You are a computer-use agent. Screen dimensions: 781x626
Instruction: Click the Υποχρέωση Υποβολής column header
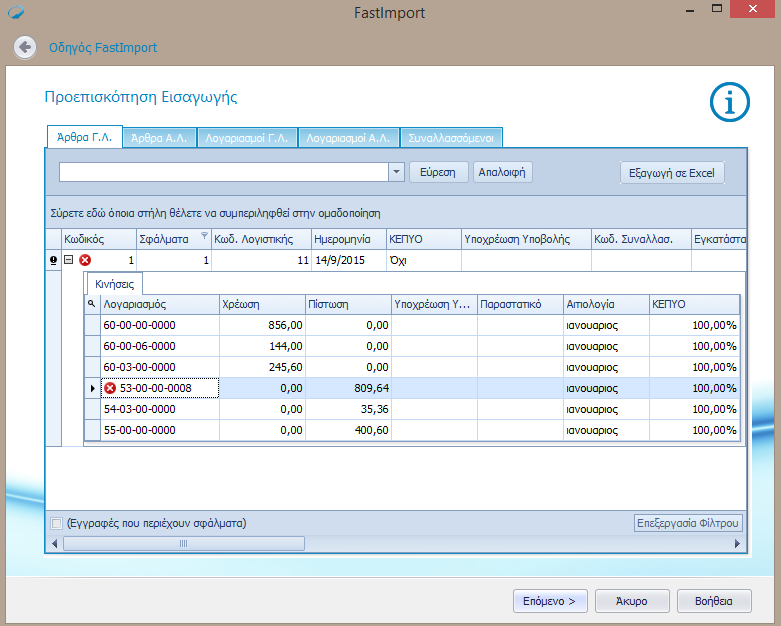click(x=526, y=239)
